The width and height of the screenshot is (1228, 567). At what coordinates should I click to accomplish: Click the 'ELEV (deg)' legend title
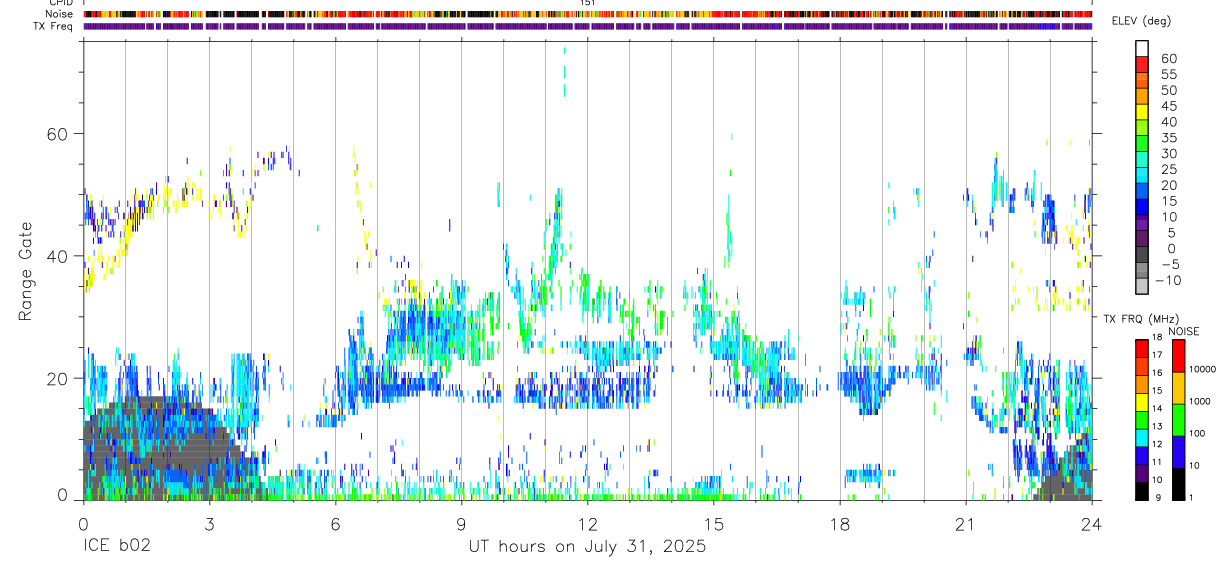pyautogui.click(x=1141, y=21)
